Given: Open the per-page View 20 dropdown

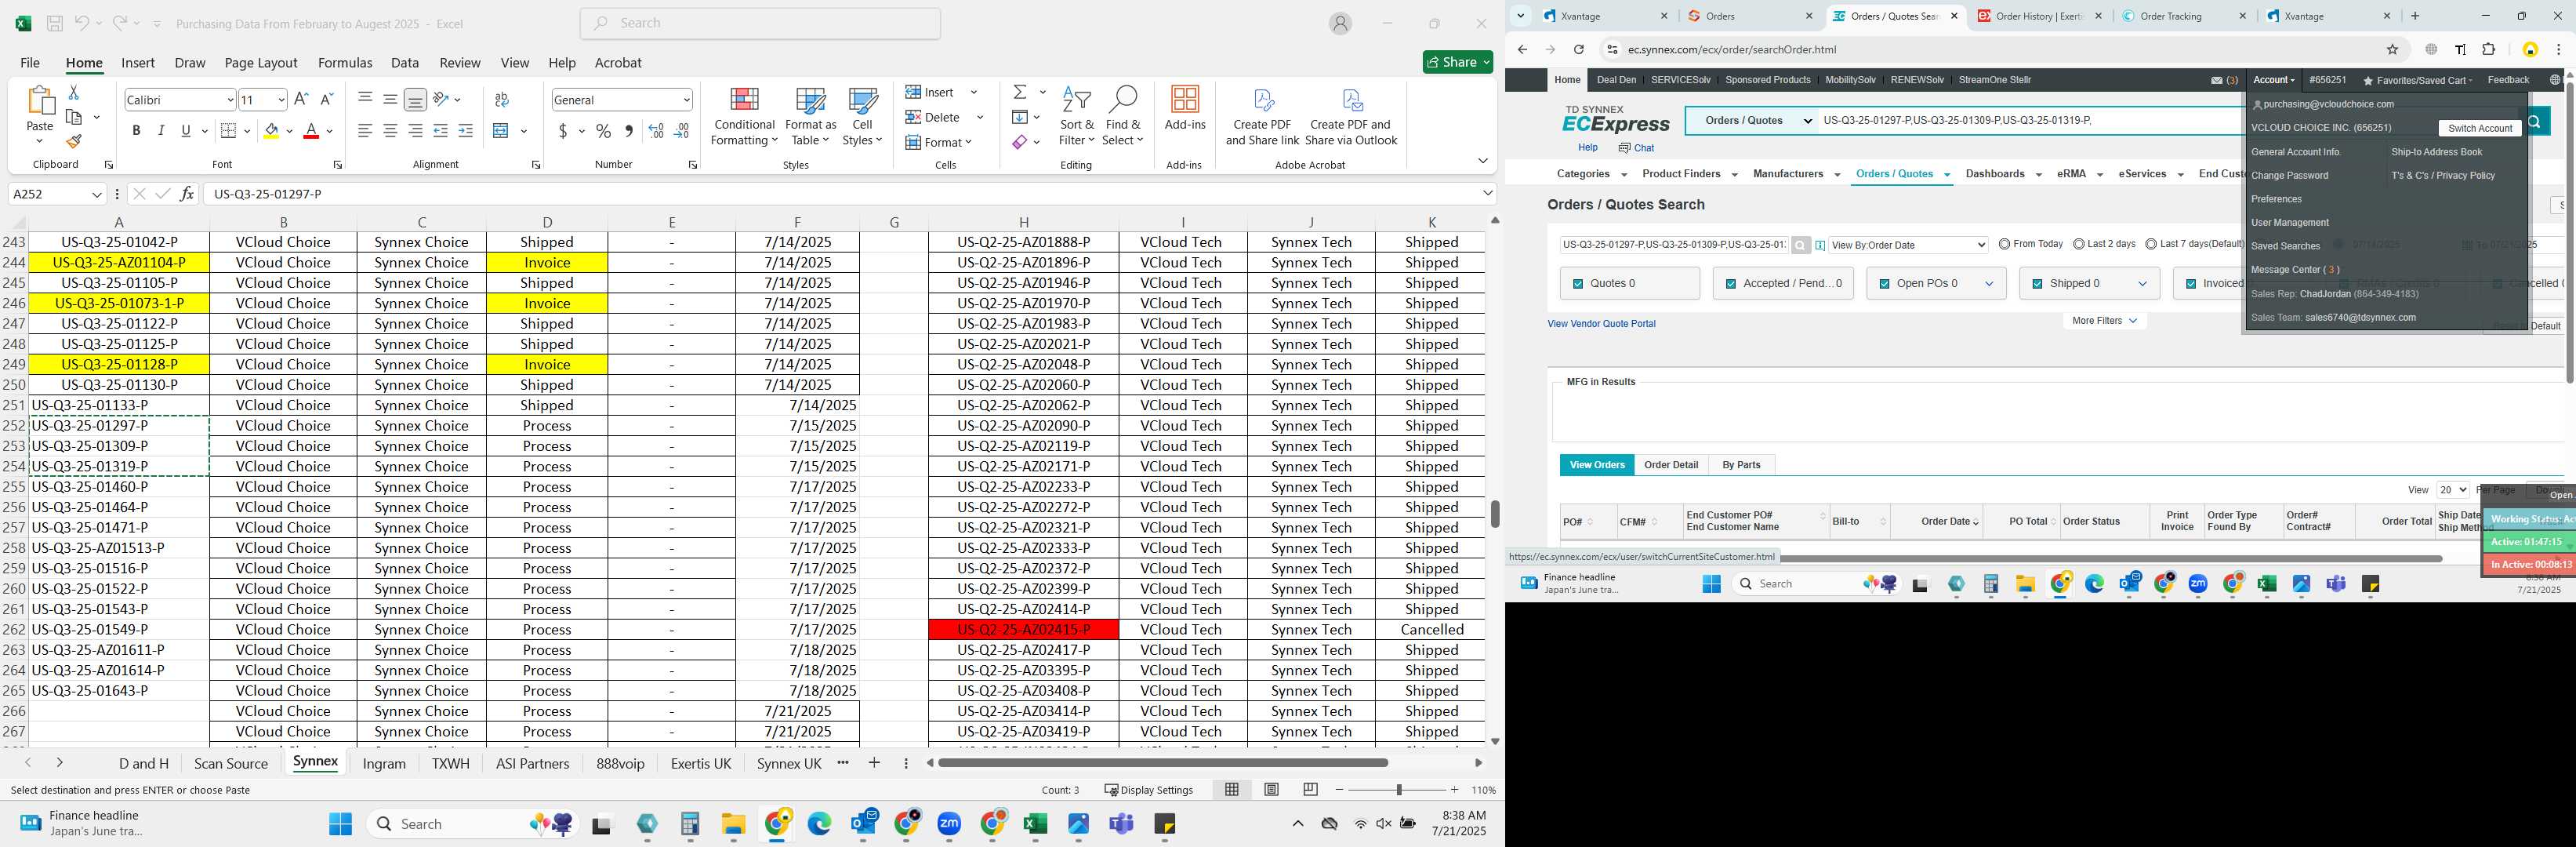Looking at the screenshot, I should (x=2452, y=490).
